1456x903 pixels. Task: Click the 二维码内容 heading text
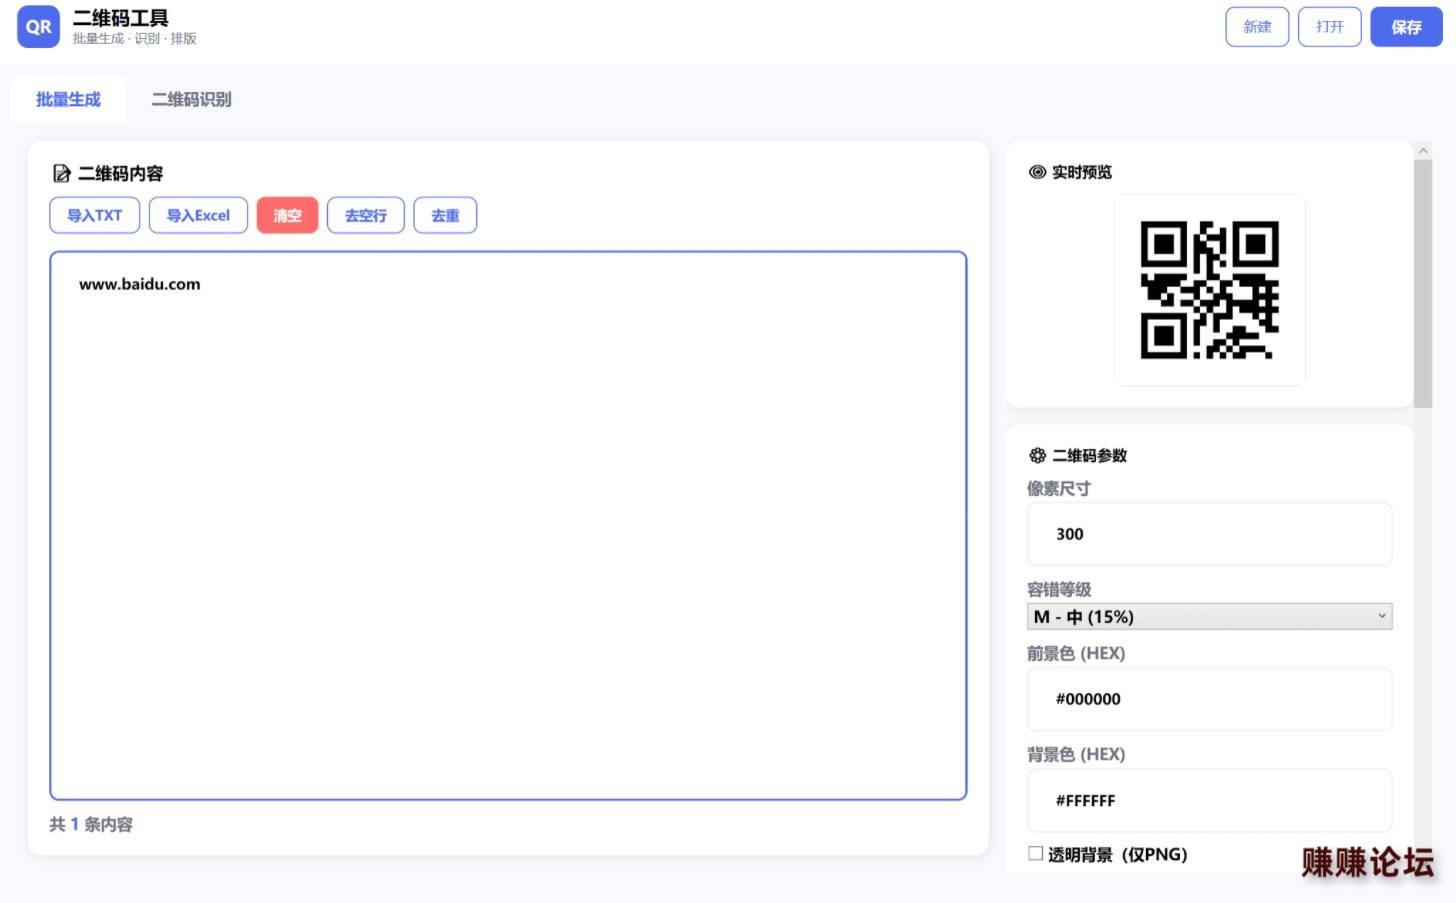[x=121, y=174]
